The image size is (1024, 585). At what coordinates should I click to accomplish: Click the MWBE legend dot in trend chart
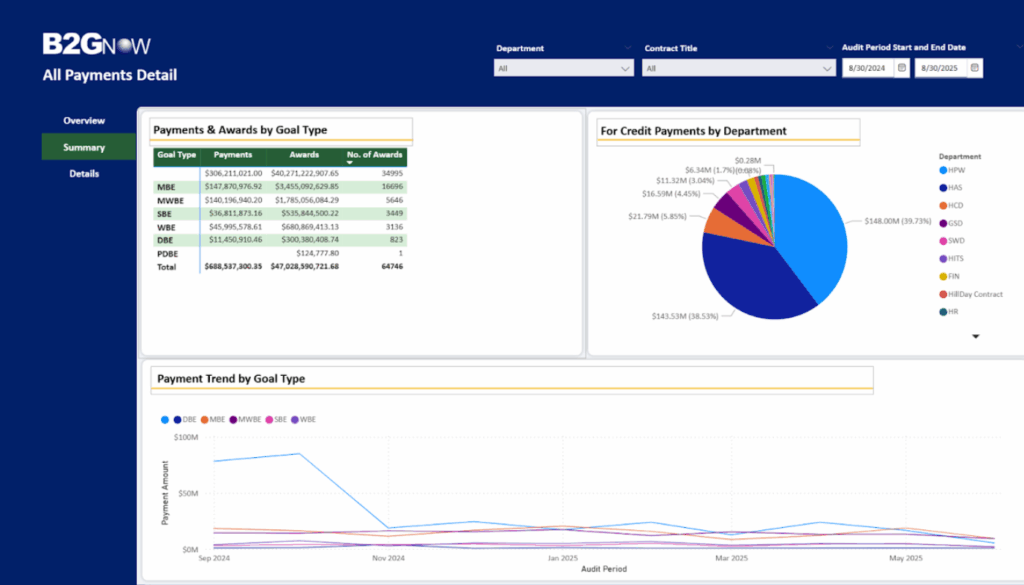click(x=234, y=420)
